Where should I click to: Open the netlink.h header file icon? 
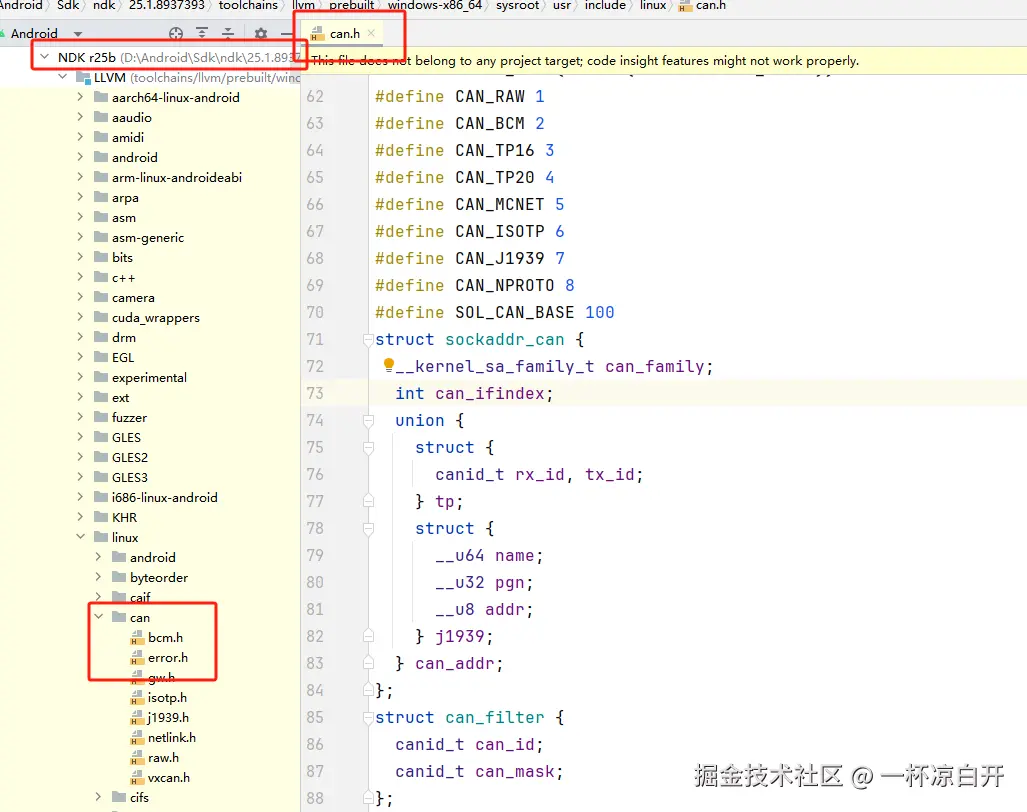pos(137,737)
